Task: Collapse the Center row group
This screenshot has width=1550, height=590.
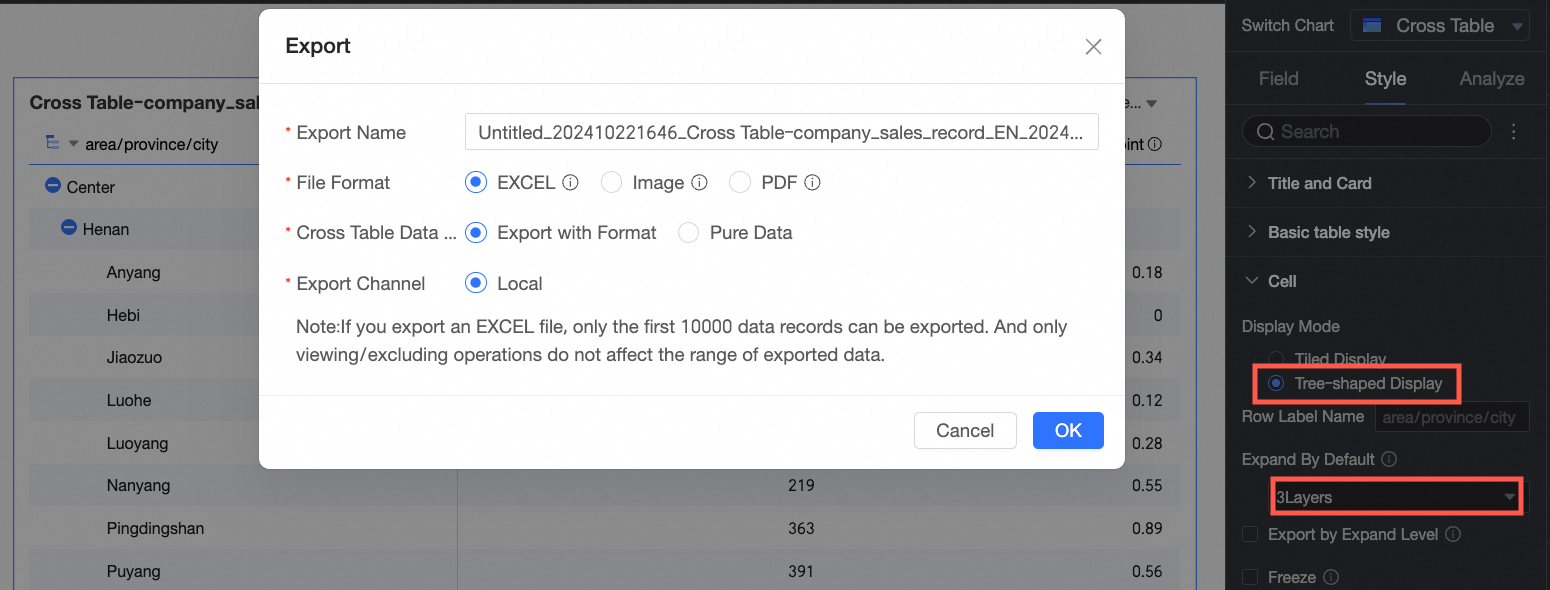Action: pos(53,186)
